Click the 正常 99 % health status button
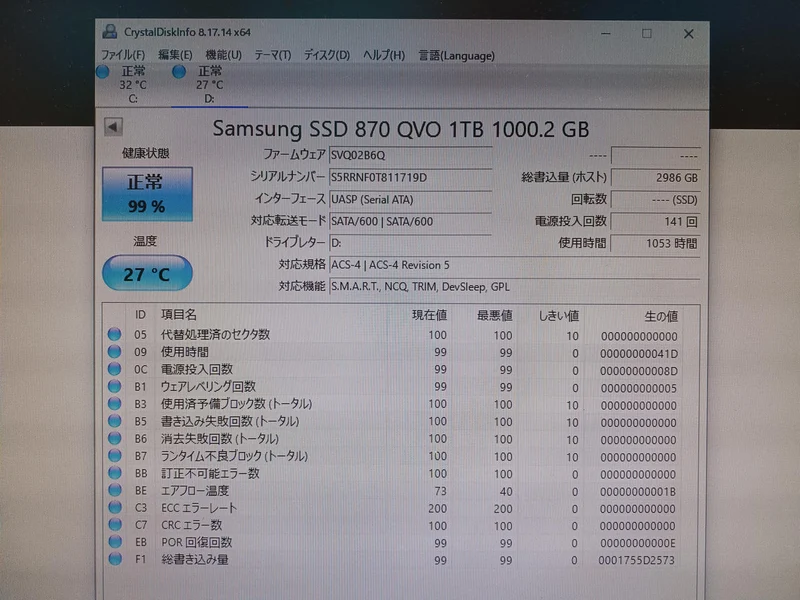800x600 pixels. click(x=147, y=194)
